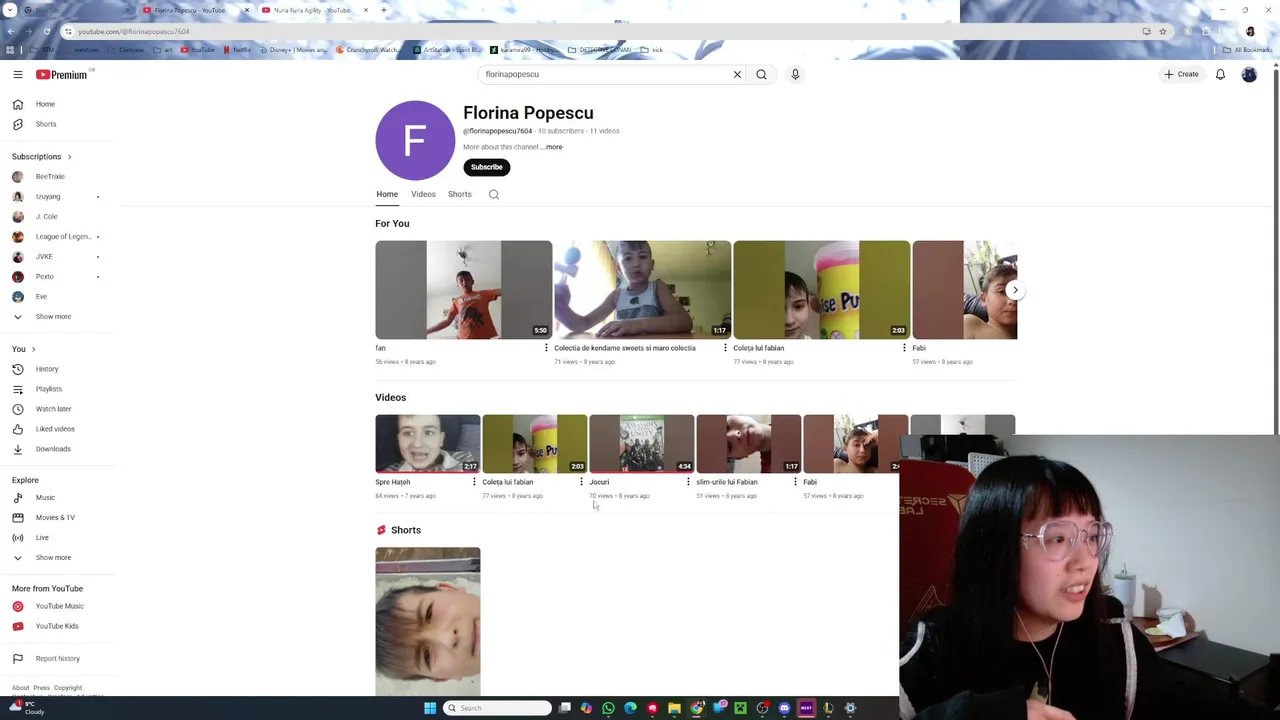Open 'Coleța lui fabian' title in Videos row
The height and width of the screenshot is (720, 1280).
point(508,482)
